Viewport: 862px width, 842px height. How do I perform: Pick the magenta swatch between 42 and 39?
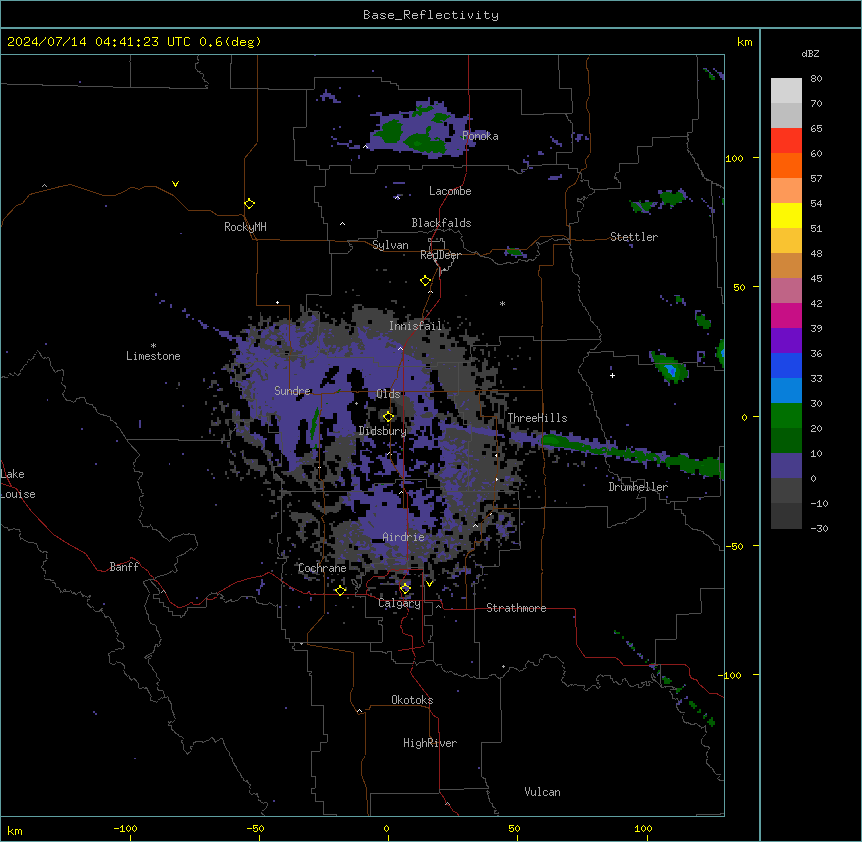(786, 315)
